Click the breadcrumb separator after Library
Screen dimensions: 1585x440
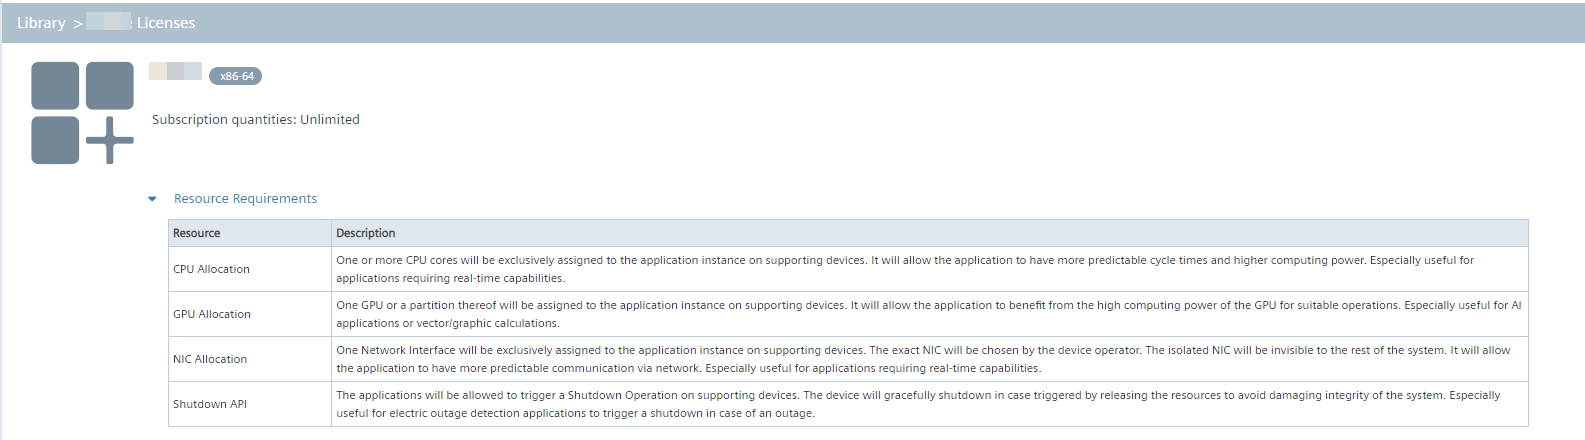click(77, 23)
